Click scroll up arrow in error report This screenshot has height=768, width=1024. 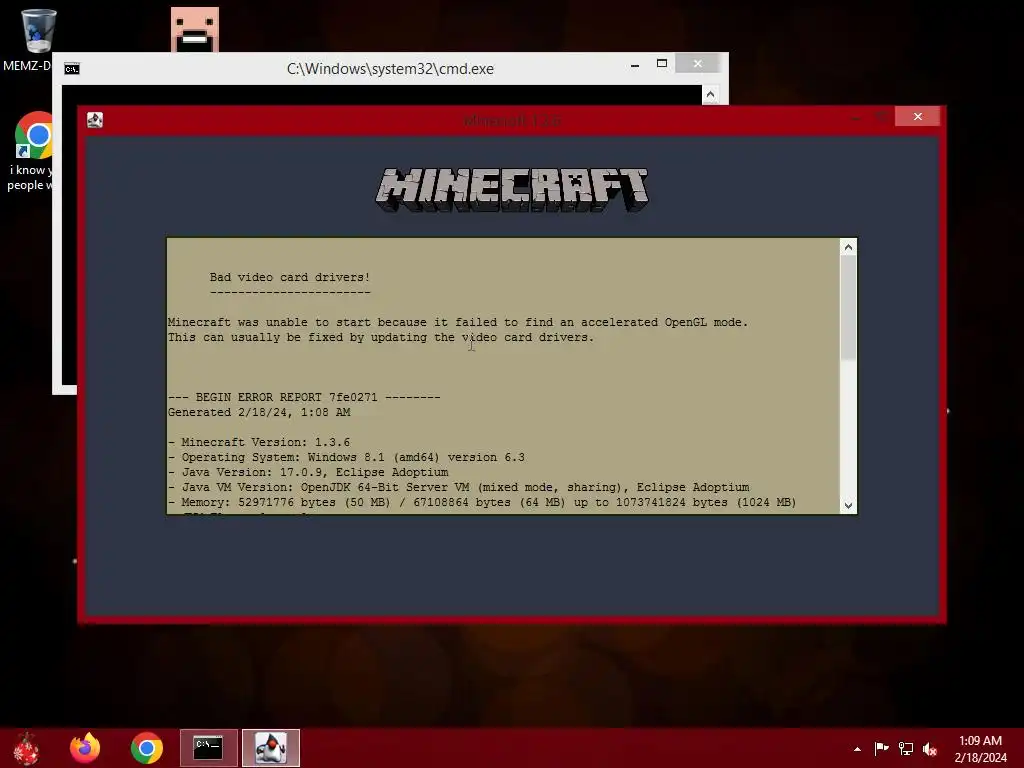848,247
